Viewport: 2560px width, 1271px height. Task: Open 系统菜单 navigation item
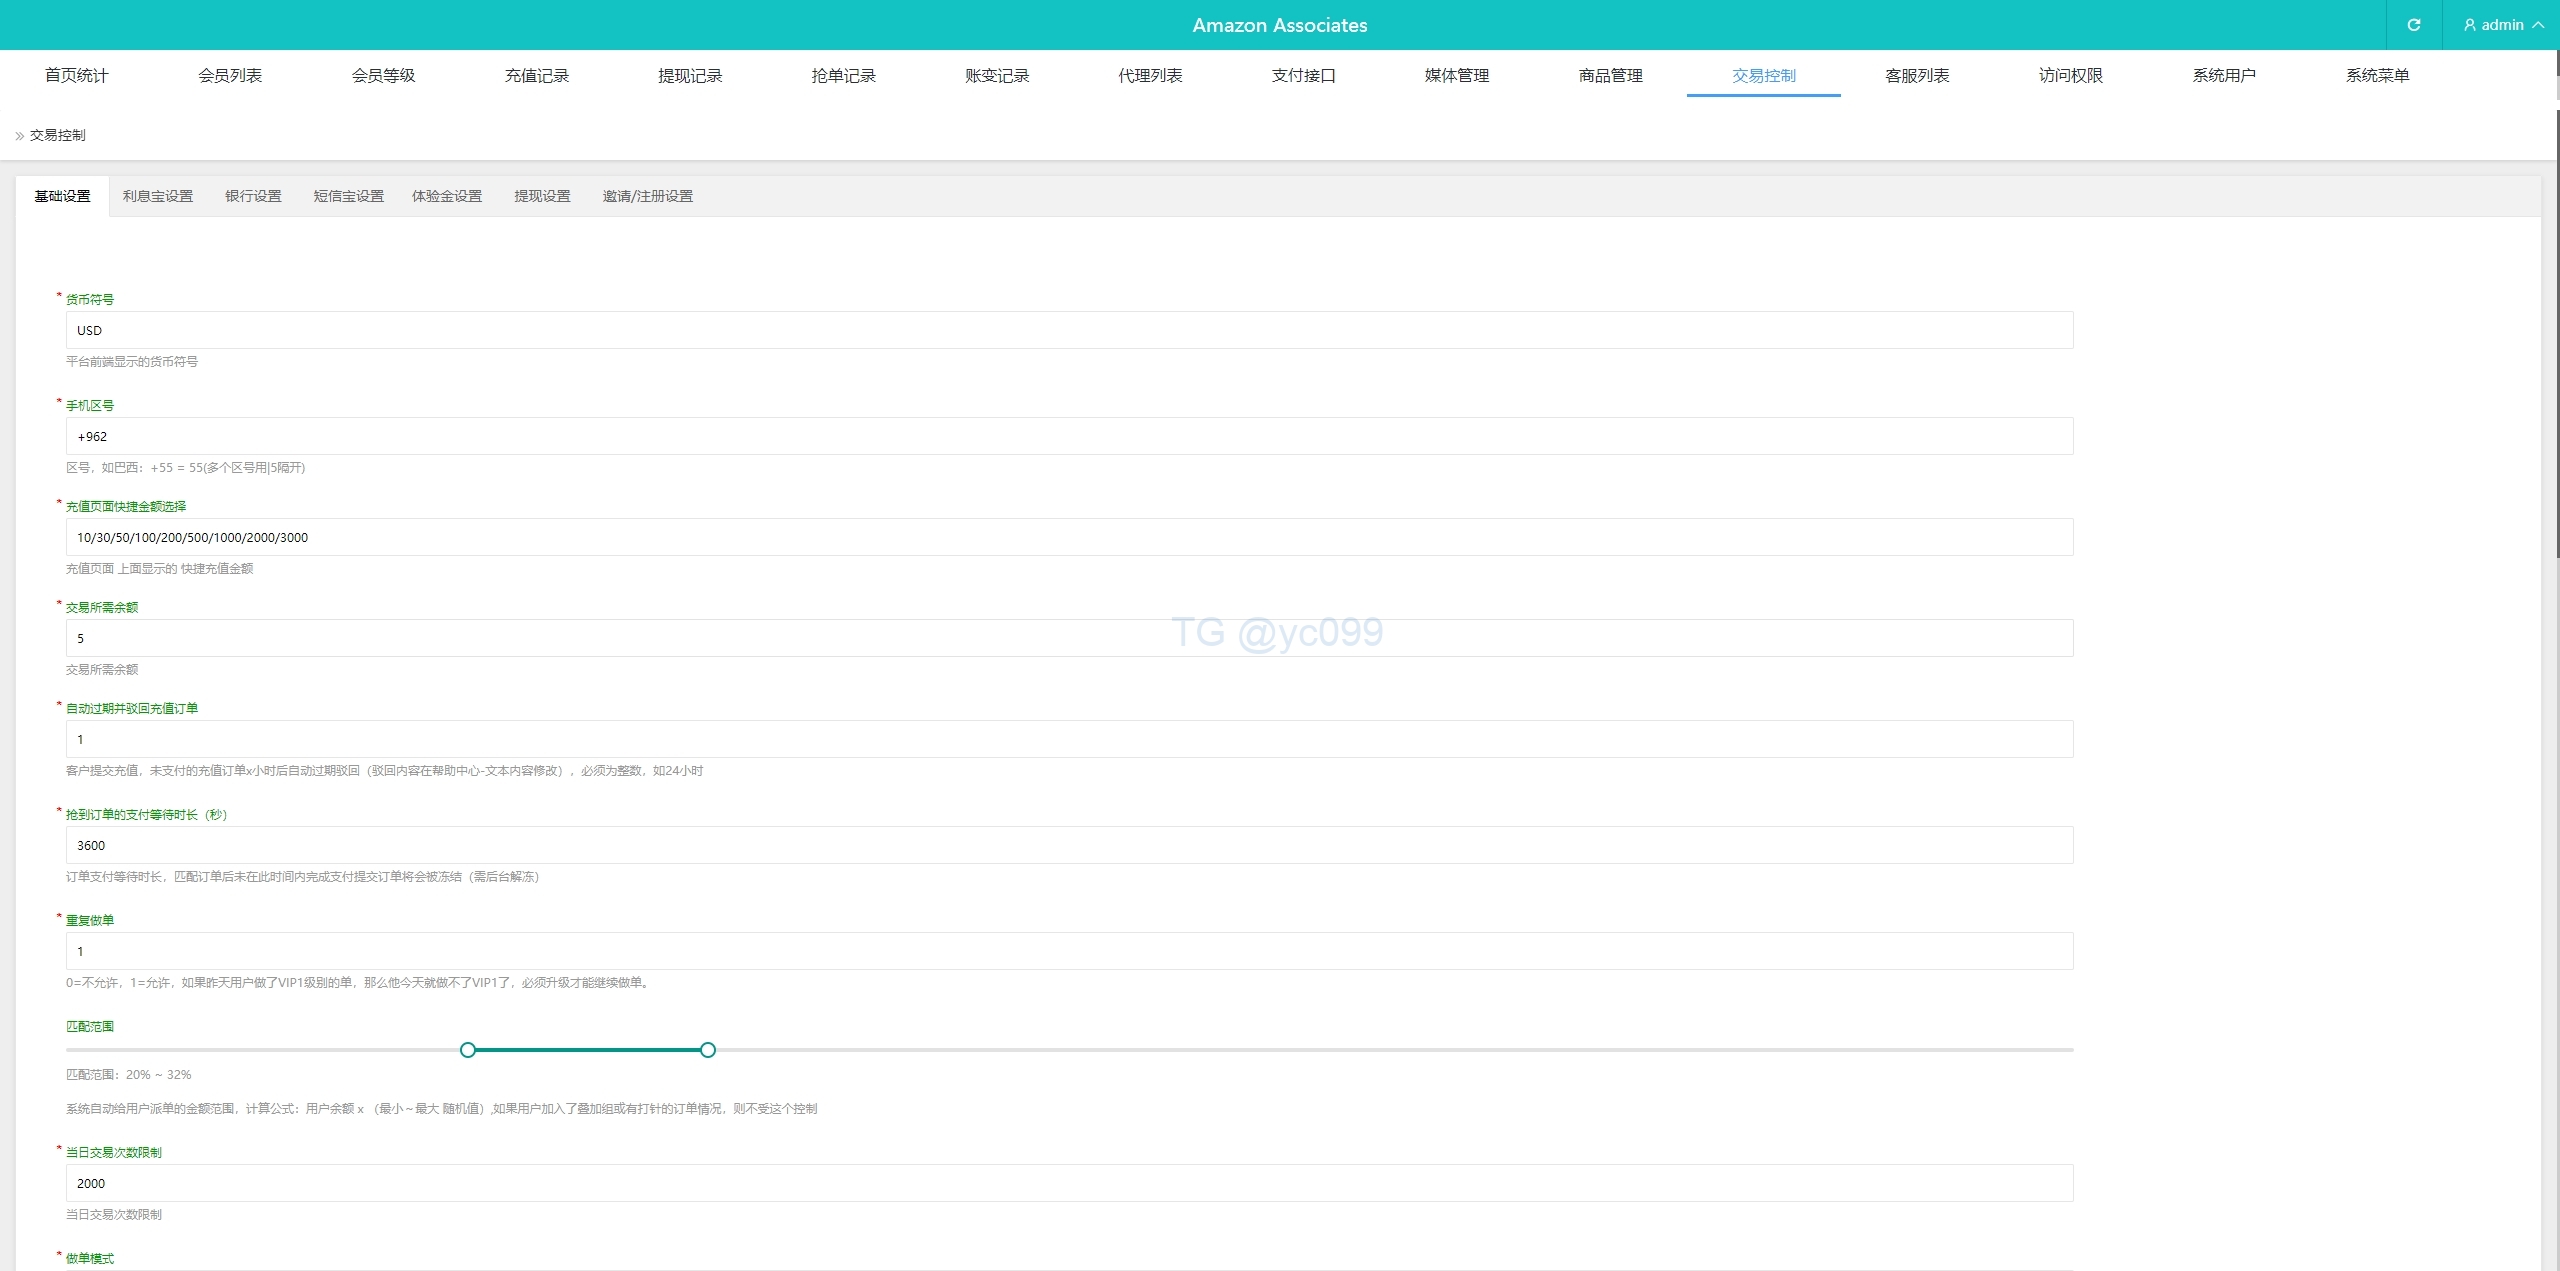pos(2377,76)
